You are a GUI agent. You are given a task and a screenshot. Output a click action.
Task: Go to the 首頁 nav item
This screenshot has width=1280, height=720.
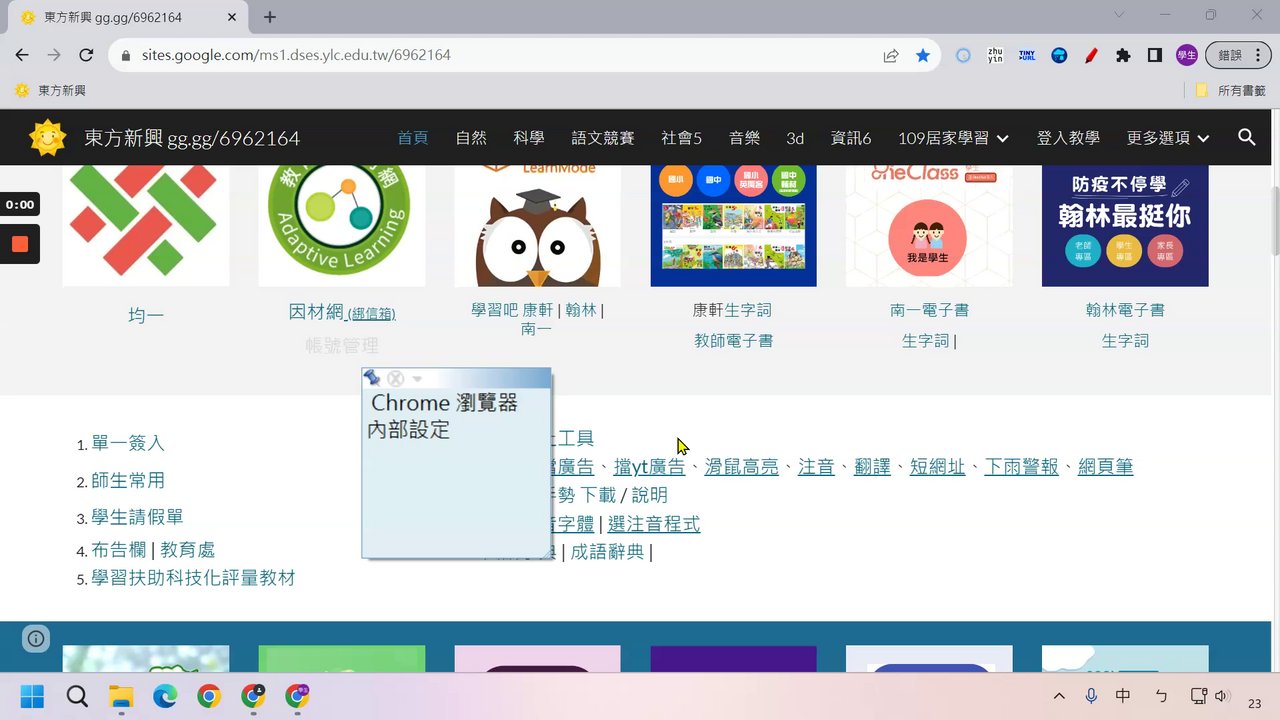413,138
